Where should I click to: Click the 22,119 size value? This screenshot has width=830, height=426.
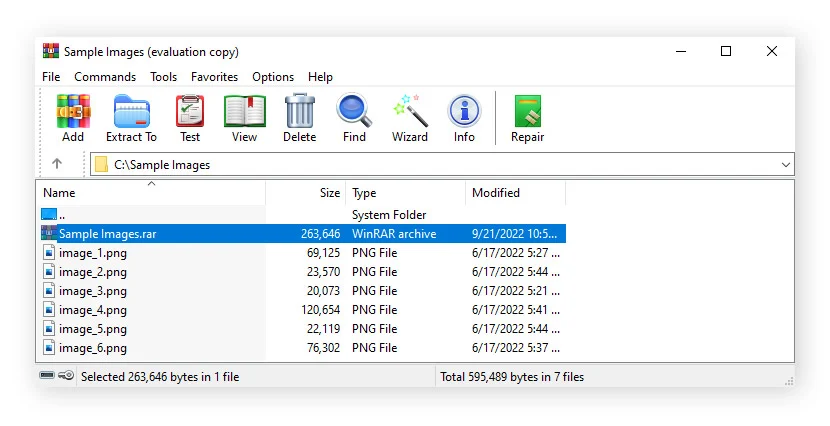[323, 329]
